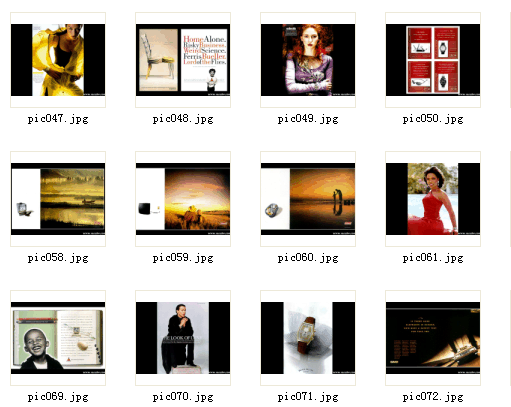Select the red-haired woman thumbnail pic049.jpg

(x=308, y=60)
